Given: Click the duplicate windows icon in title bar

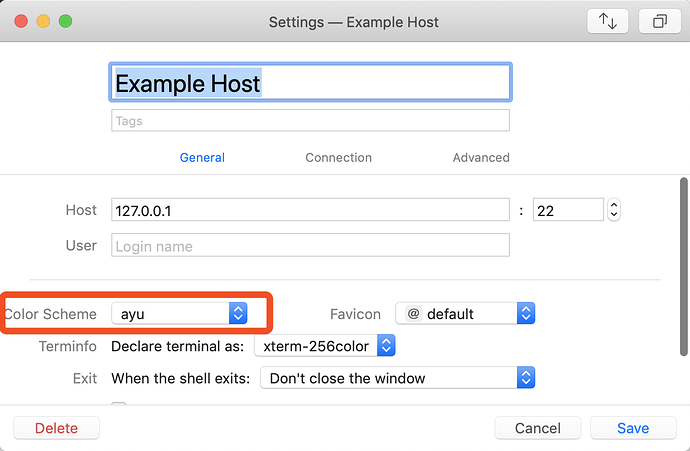Looking at the screenshot, I should click(659, 21).
